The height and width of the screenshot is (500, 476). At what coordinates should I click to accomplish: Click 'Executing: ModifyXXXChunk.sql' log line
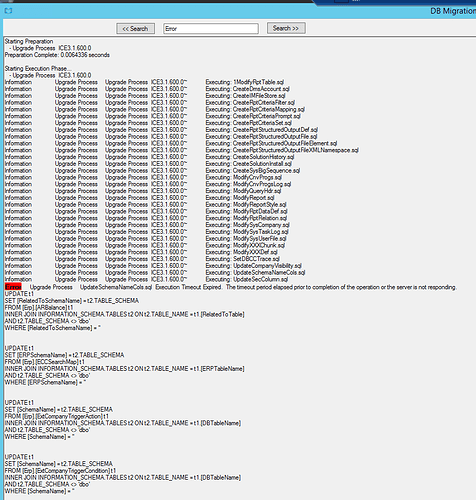pyautogui.click(x=245, y=245)
